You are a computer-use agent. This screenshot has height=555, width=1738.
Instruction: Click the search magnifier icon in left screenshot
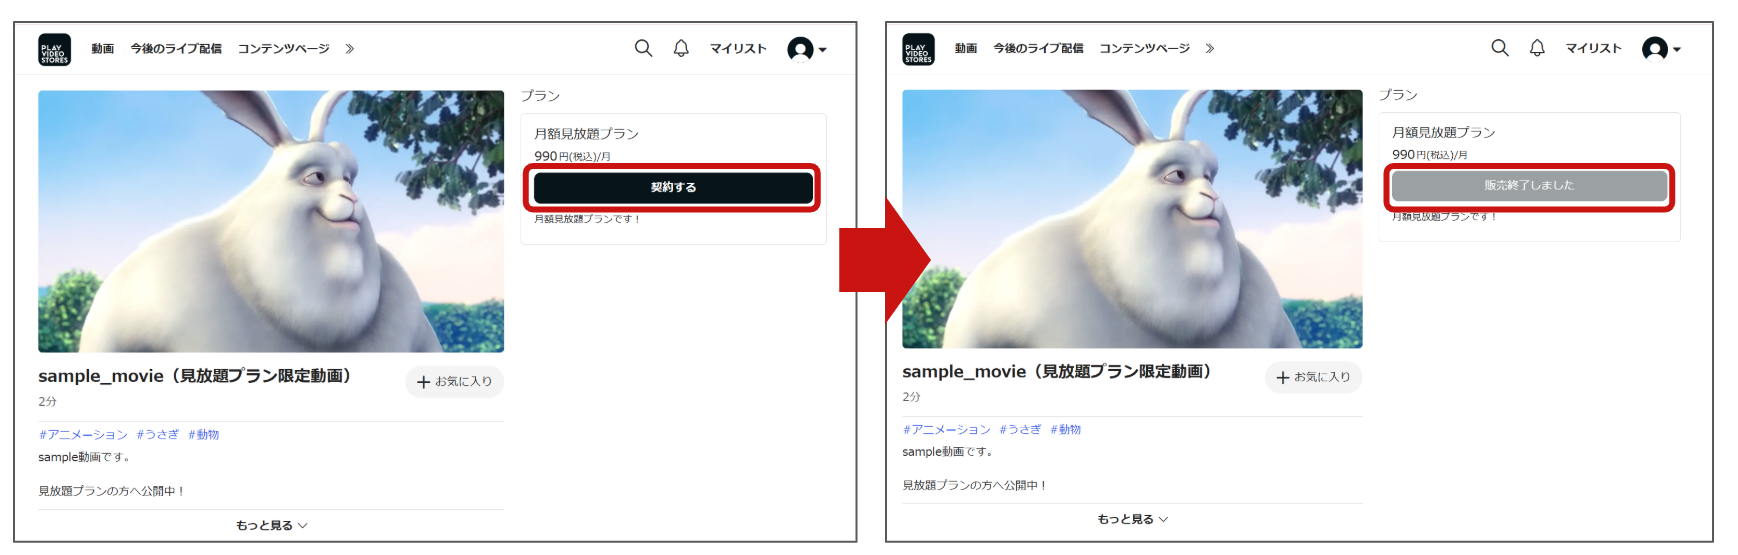[x=643, y=48]
